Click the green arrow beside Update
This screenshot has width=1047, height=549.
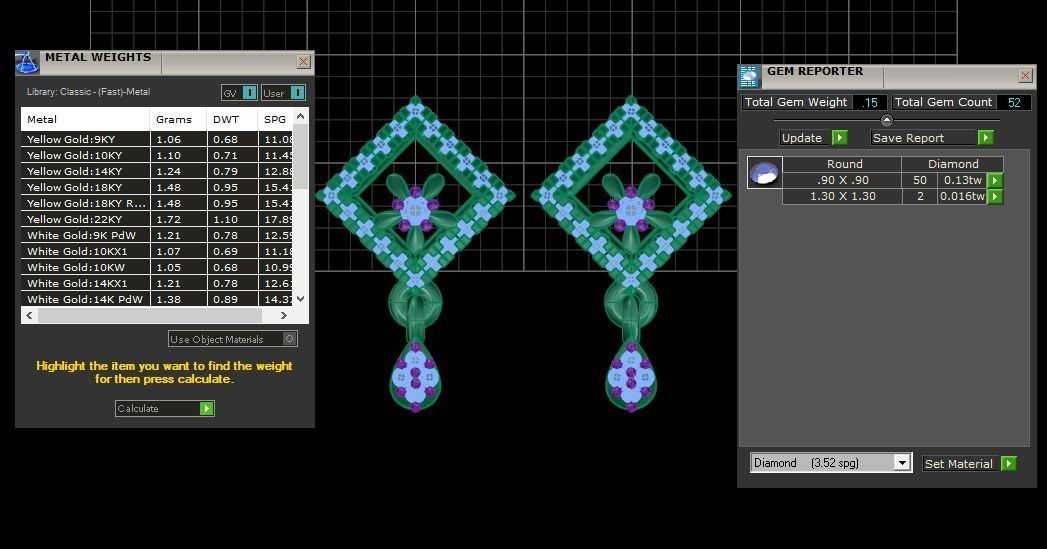tap(839, 138)
